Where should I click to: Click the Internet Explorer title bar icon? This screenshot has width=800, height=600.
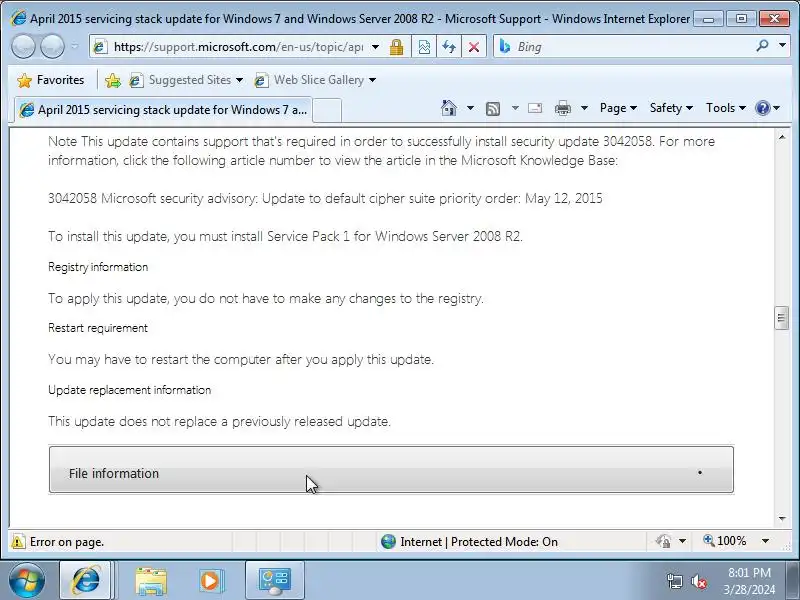[x=18, y=18]
